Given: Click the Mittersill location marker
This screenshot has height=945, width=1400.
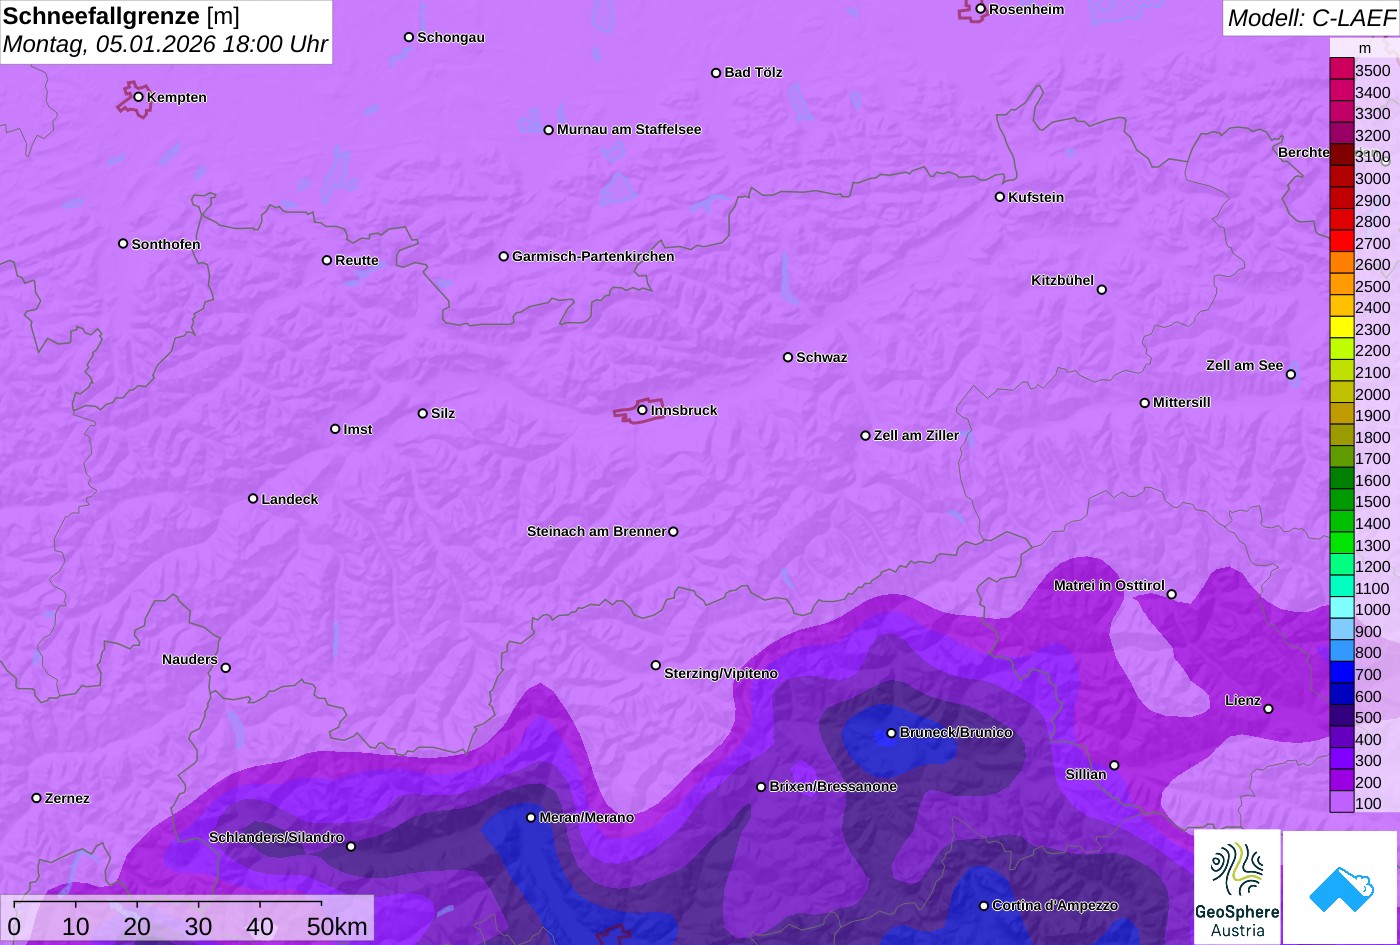Looking at the screenshot, I should click(1145, 403).
